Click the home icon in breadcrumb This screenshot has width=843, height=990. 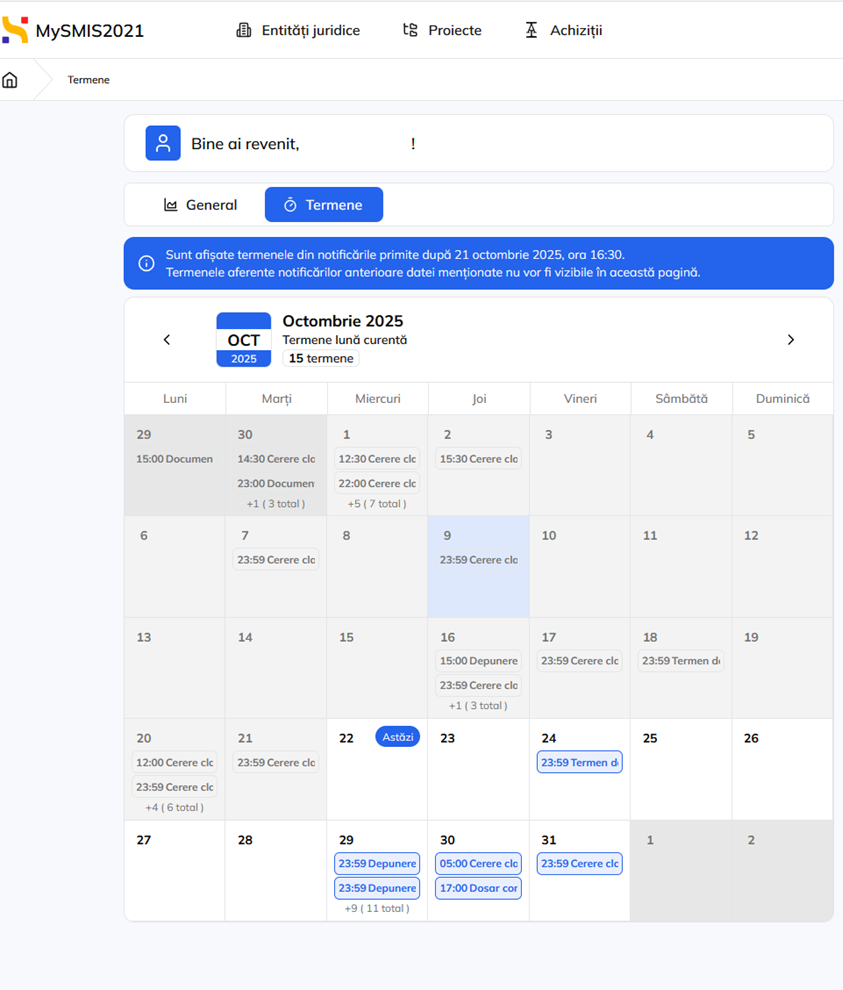coord(10,80)
